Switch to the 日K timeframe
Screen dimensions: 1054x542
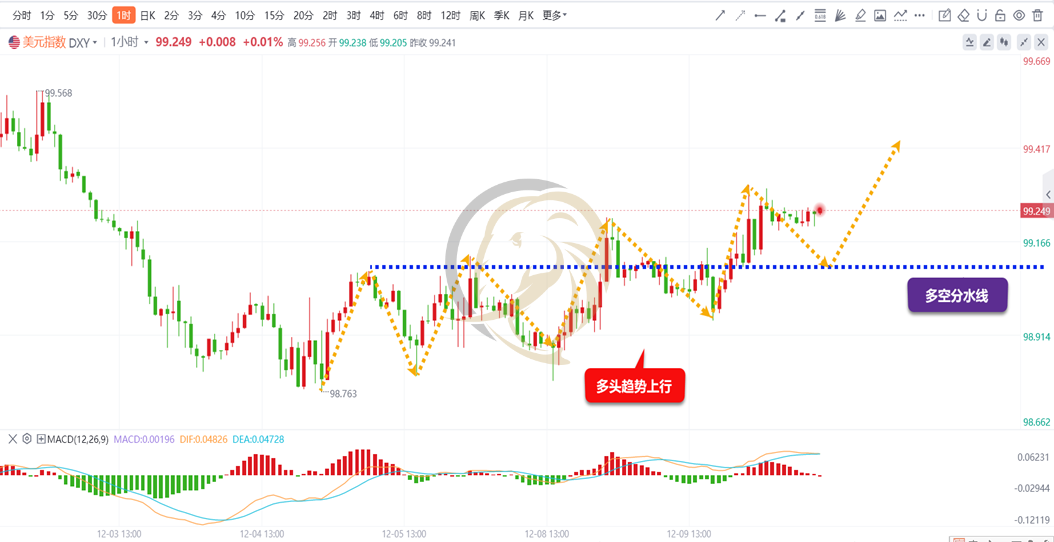pyautogui.click(x=147, y=15)
